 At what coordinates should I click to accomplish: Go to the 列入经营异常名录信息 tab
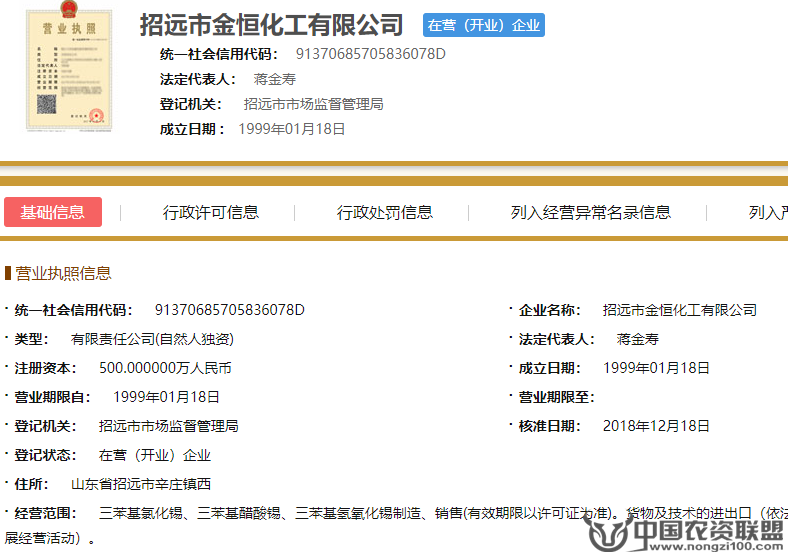590,212
